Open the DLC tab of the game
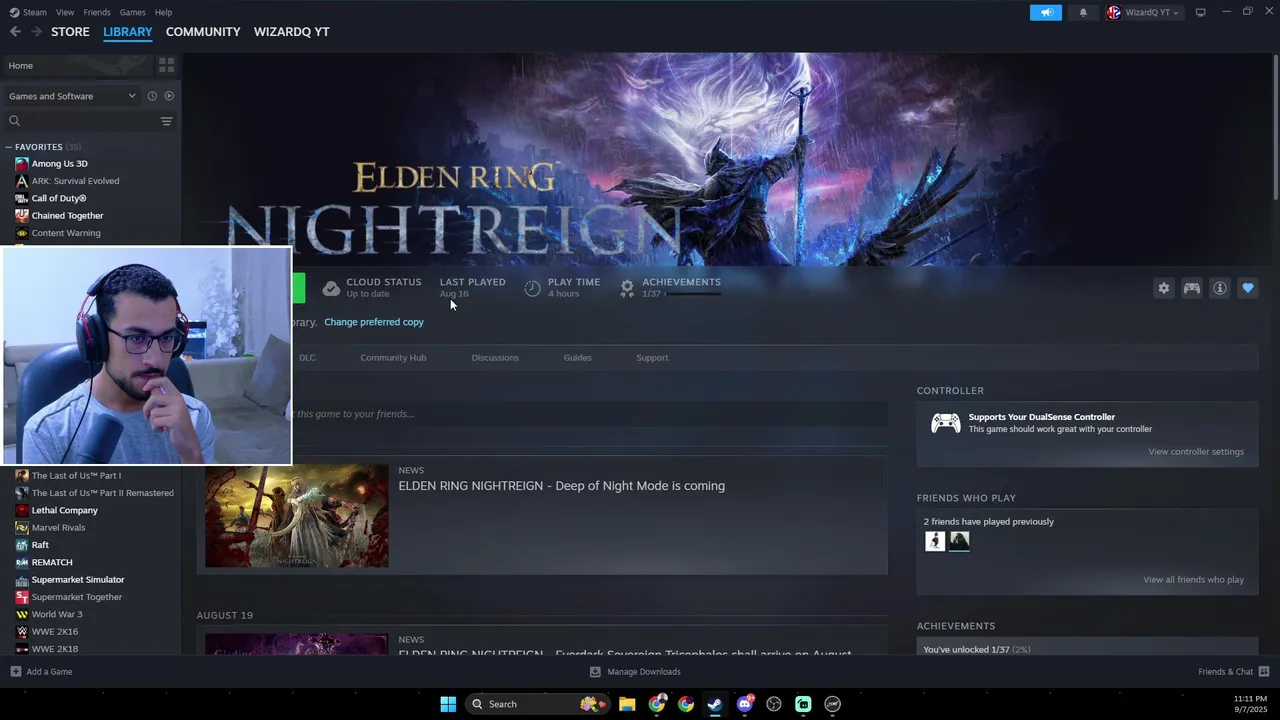The image size is (1280, 720). pos(307,358)
